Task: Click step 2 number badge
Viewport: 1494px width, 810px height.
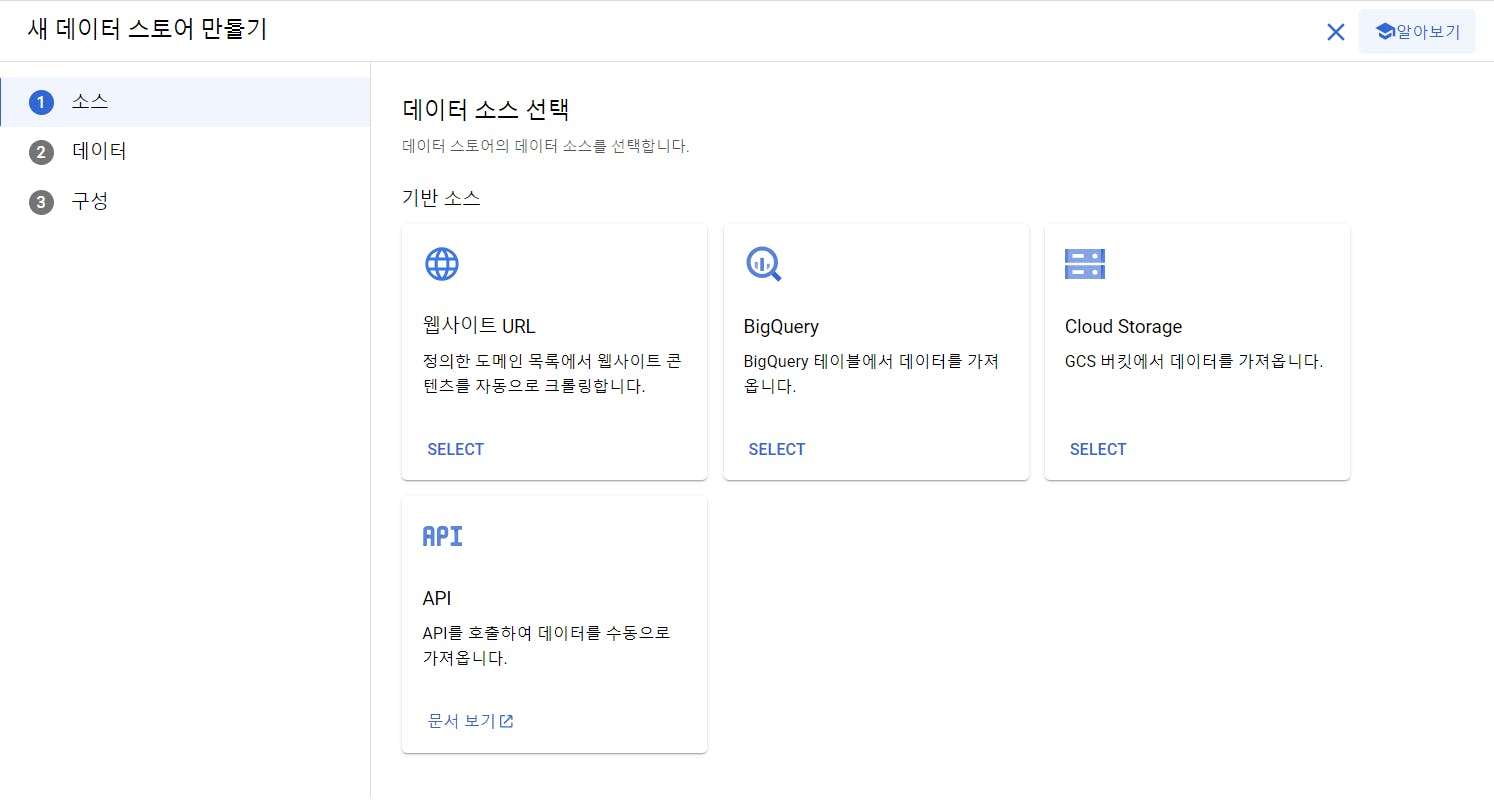Action: pos(41,152)
